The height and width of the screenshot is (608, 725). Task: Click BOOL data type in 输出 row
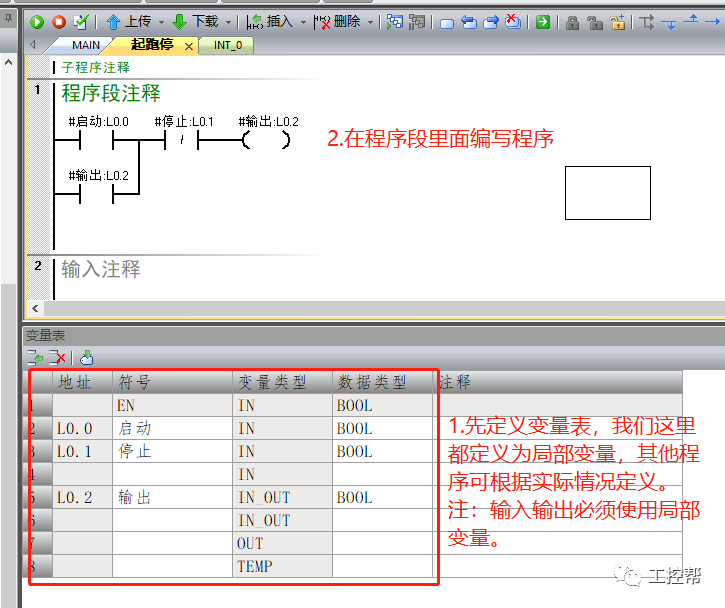click(382, 497)
